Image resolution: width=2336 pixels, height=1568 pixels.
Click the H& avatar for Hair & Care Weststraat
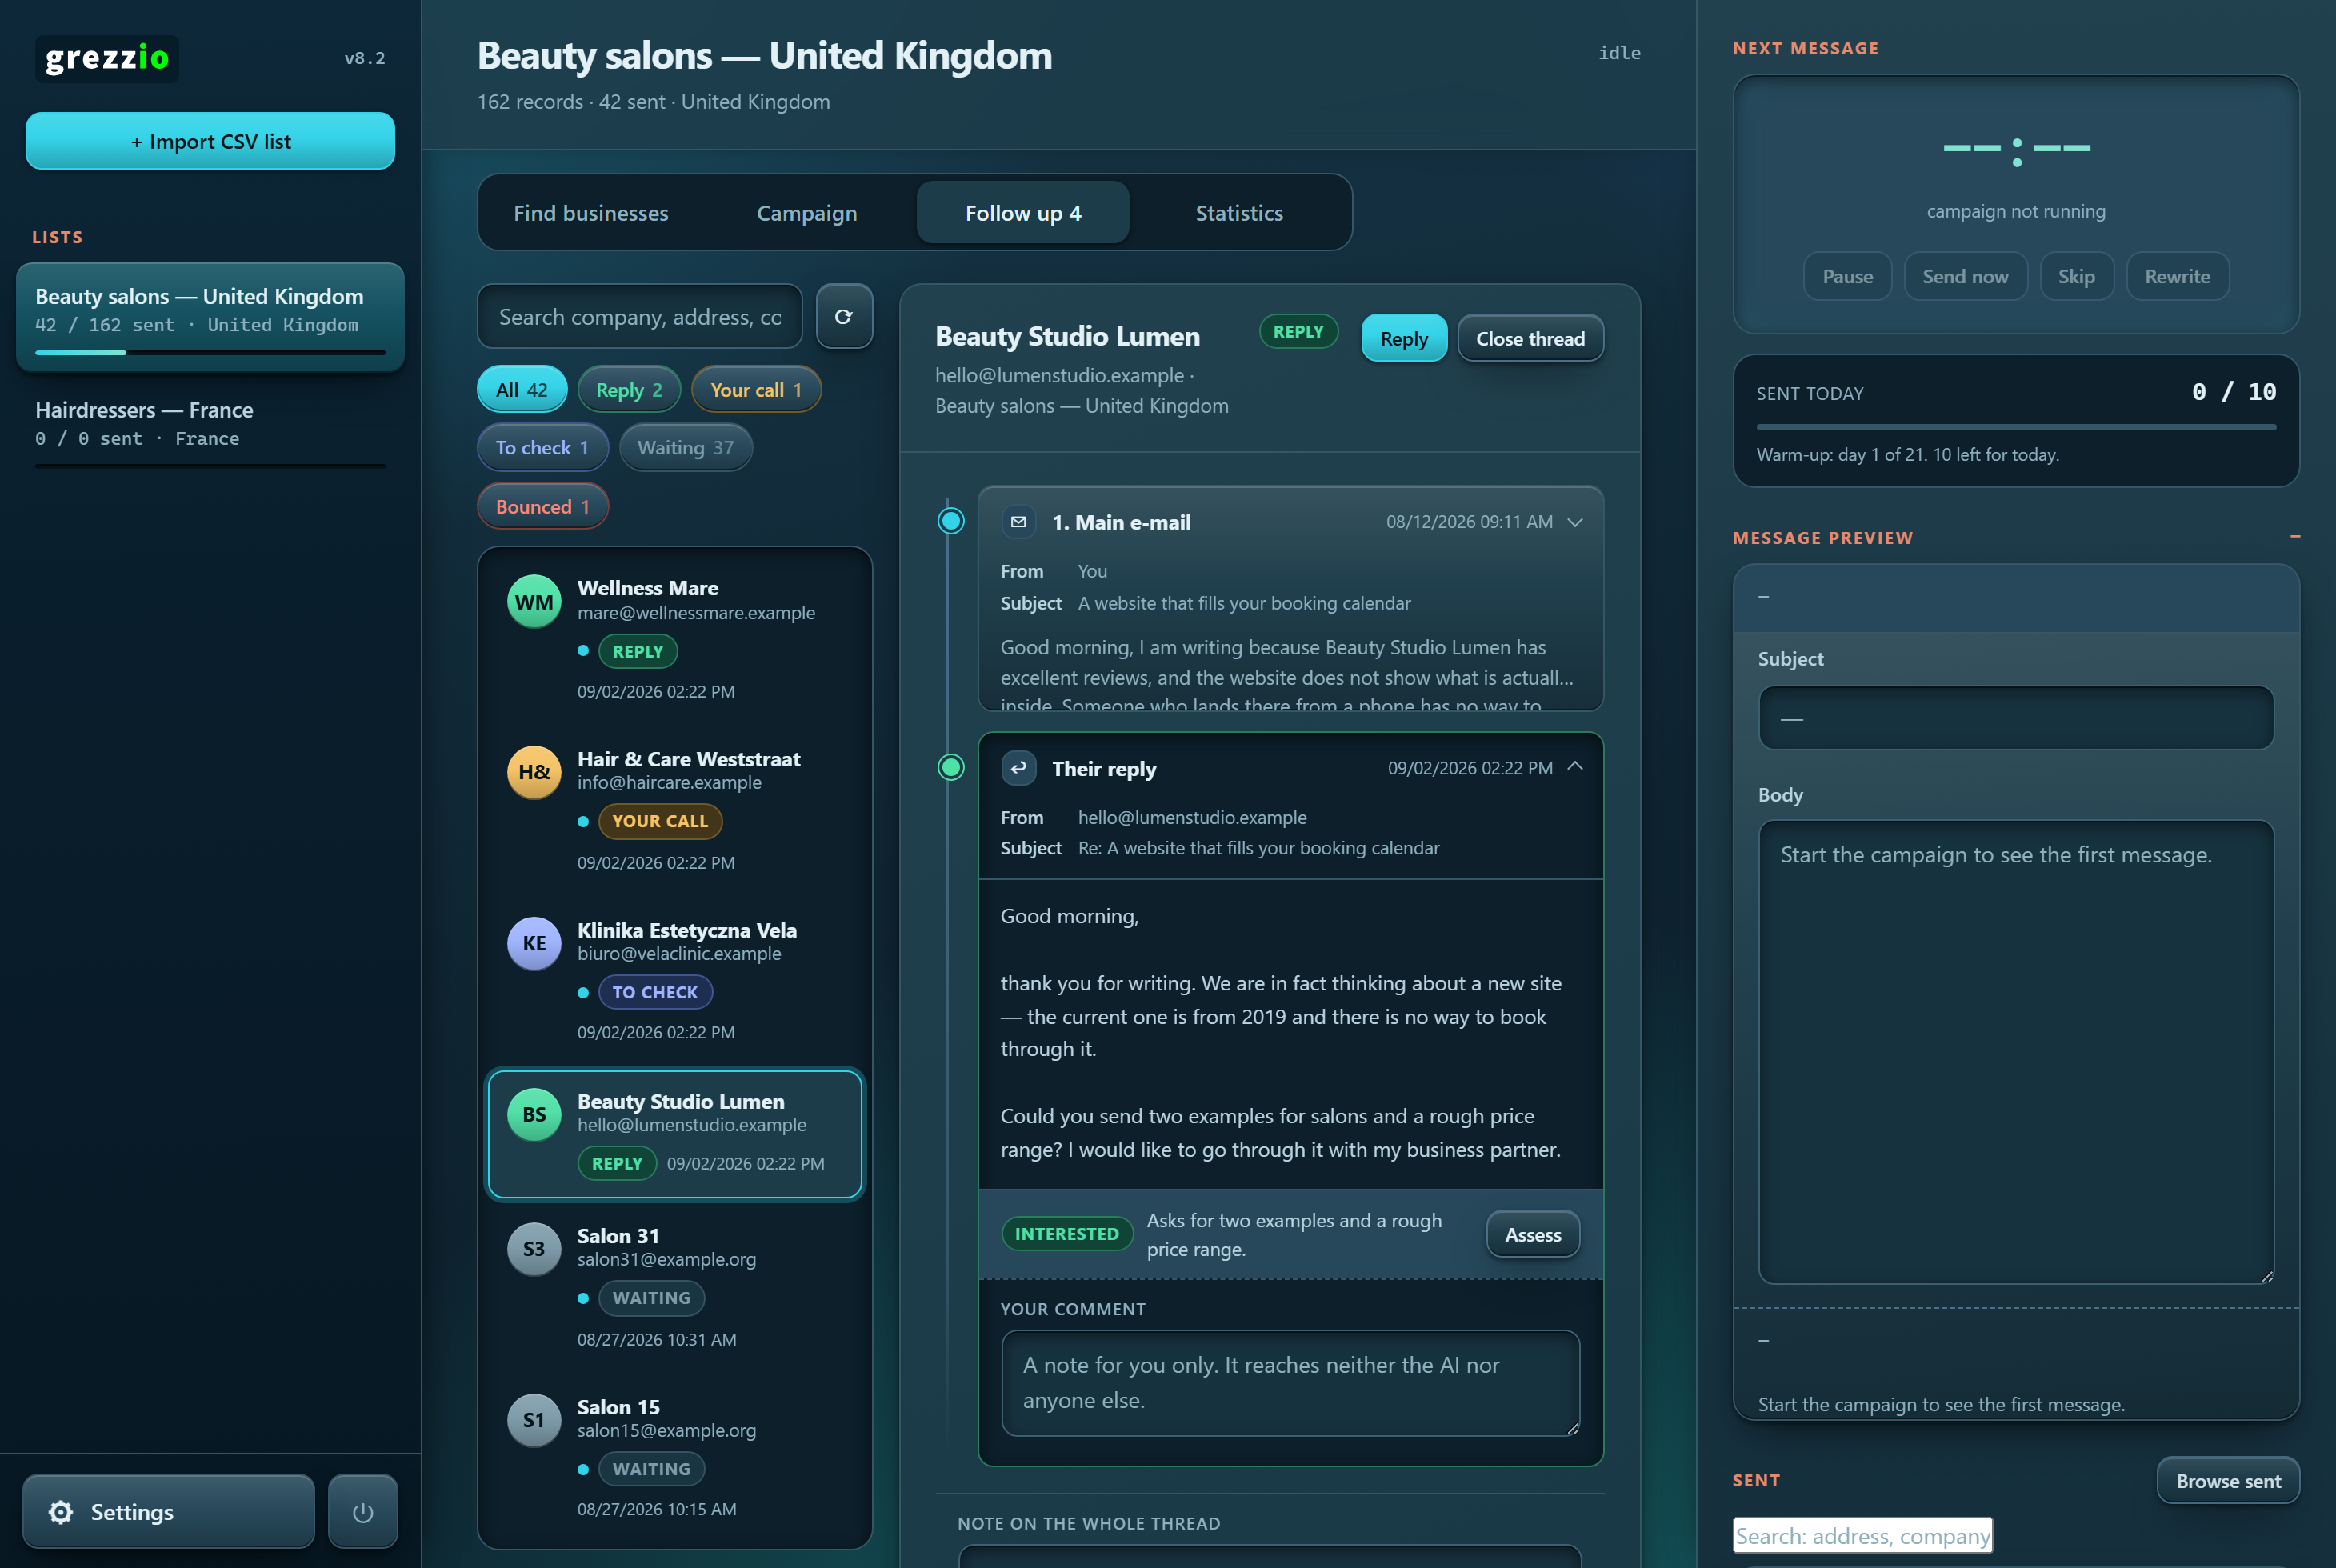[x=534, y=772]
